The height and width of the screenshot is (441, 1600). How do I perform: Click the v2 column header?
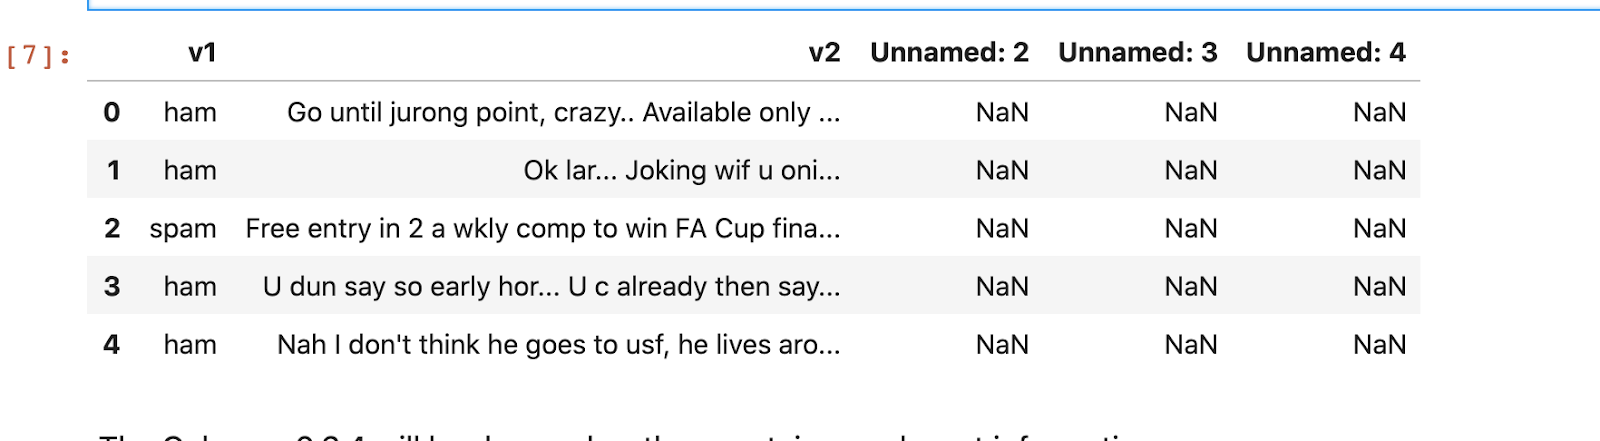(825, 52)
